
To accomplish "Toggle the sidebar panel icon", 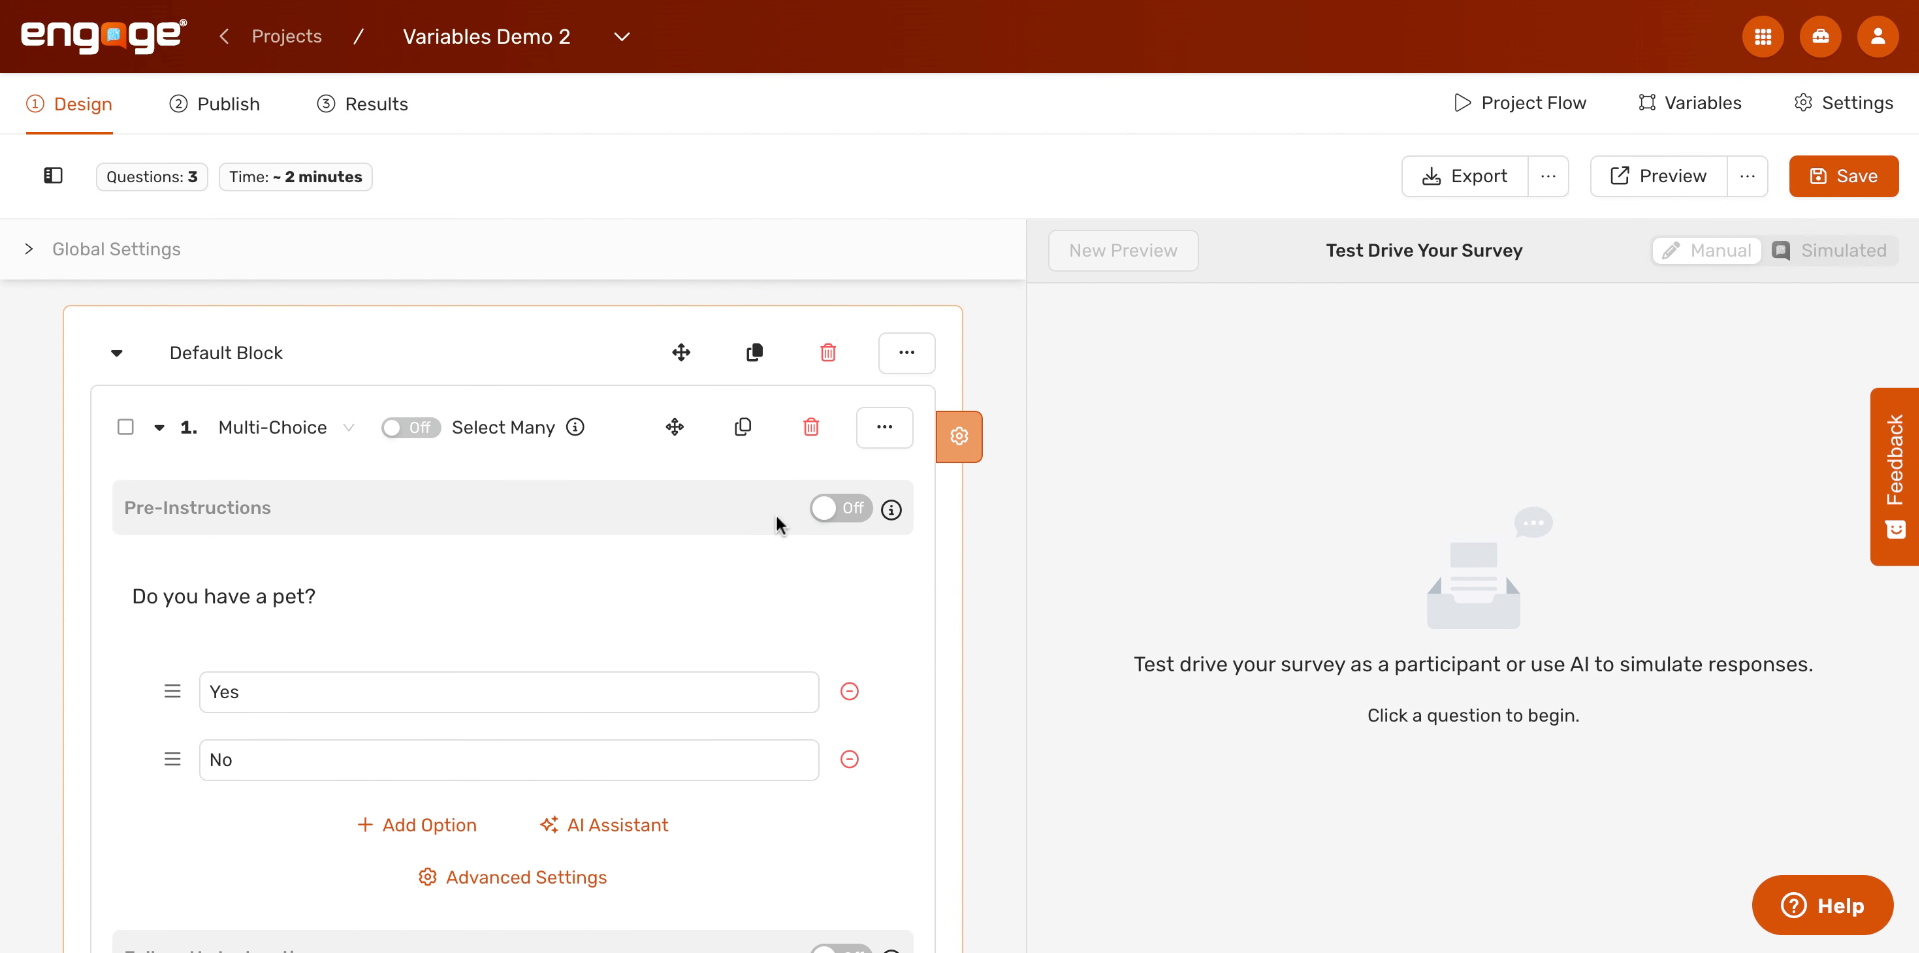I will point(53,176).
